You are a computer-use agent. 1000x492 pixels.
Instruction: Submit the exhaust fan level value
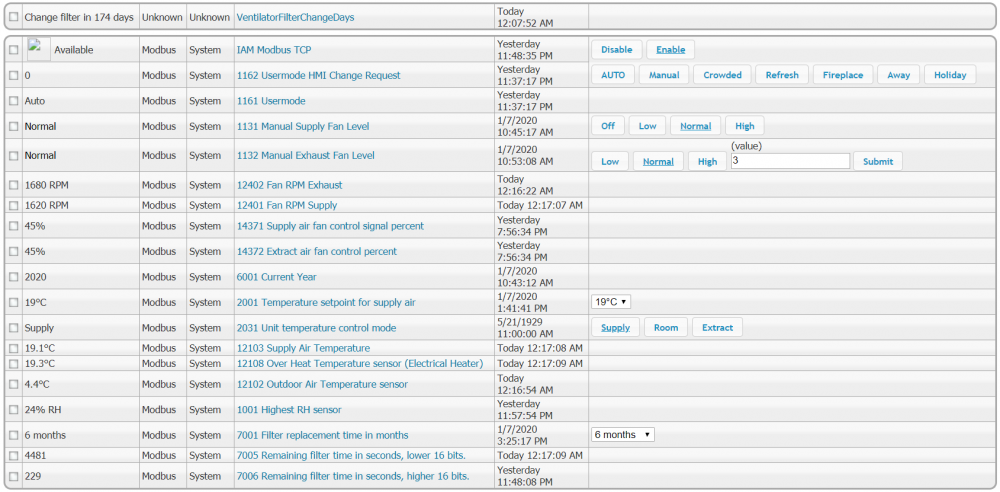click(877, 162)
